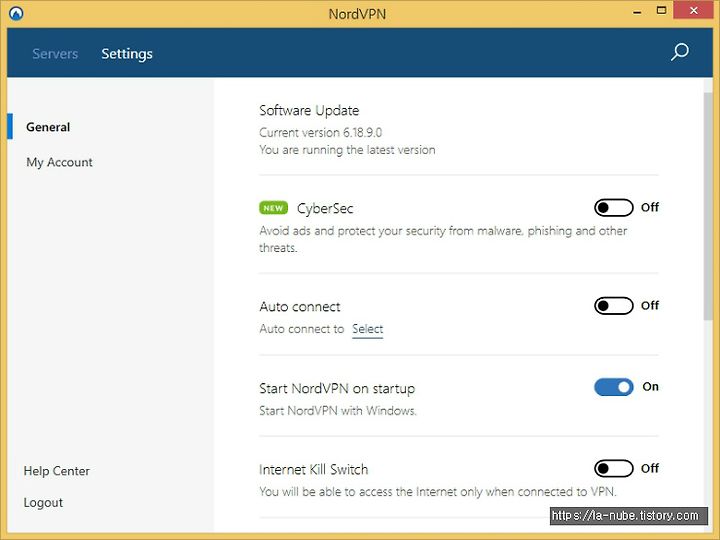
Task: Click Logout in the sidebar
Action: (x=43, y=502)
